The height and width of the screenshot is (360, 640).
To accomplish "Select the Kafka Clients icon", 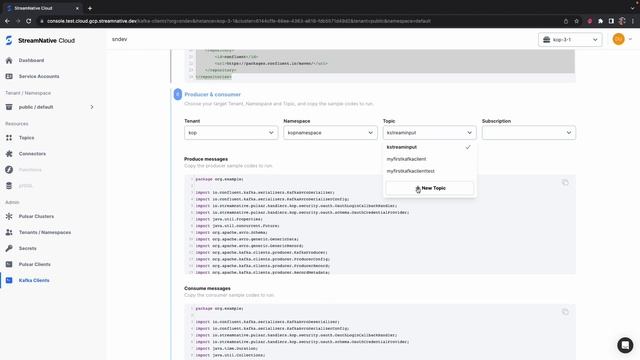I will 9,280.
